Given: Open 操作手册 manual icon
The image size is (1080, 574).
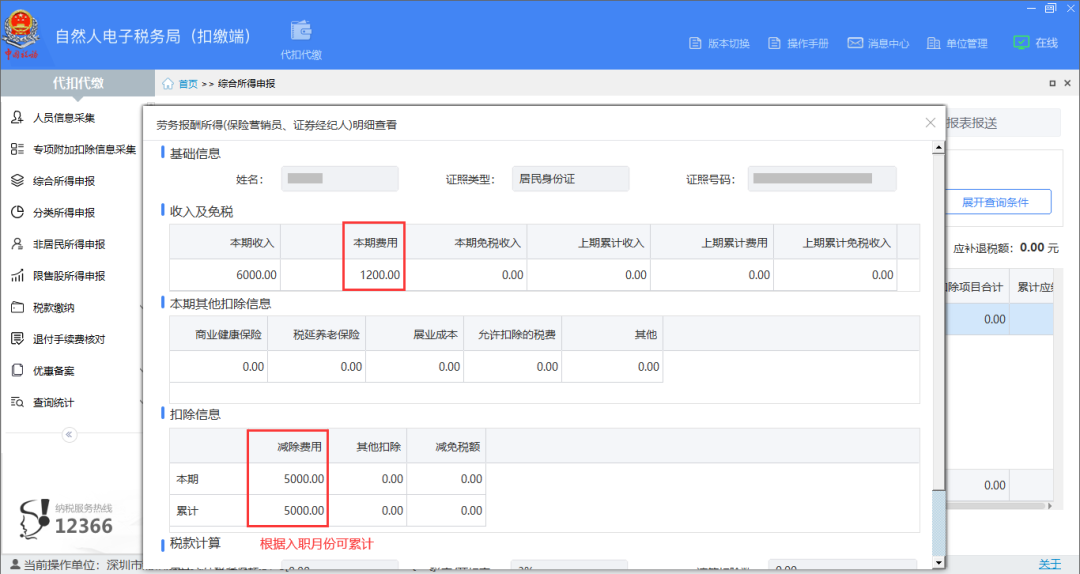Looking at the screenshot, I should coord(774,43).
